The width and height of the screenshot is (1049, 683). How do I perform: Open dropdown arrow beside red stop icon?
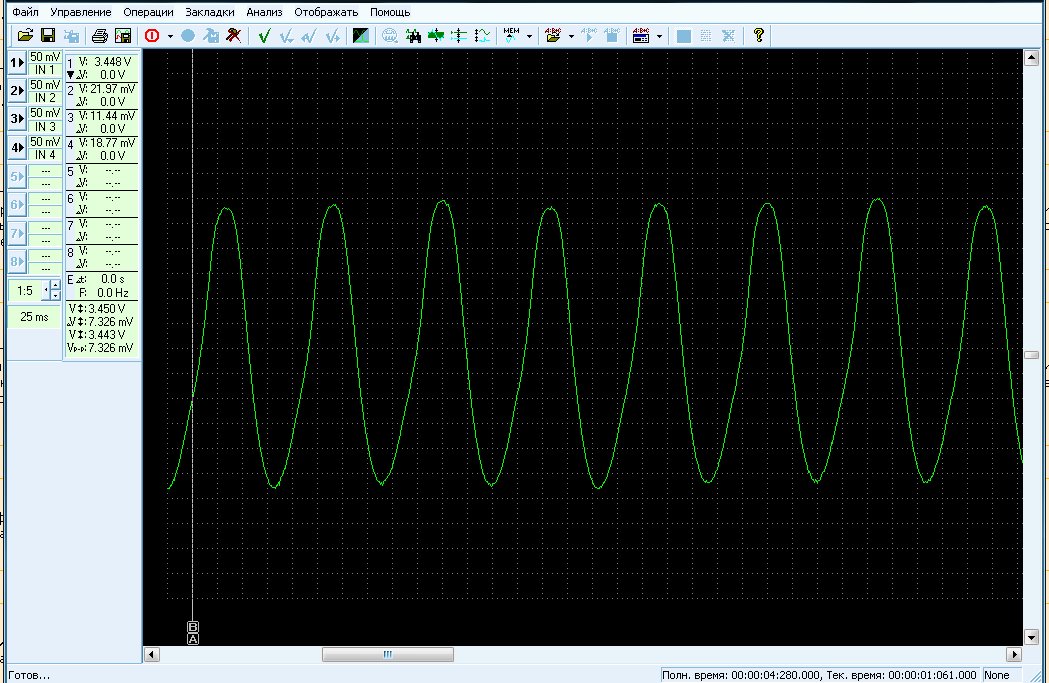coord(170,36)
